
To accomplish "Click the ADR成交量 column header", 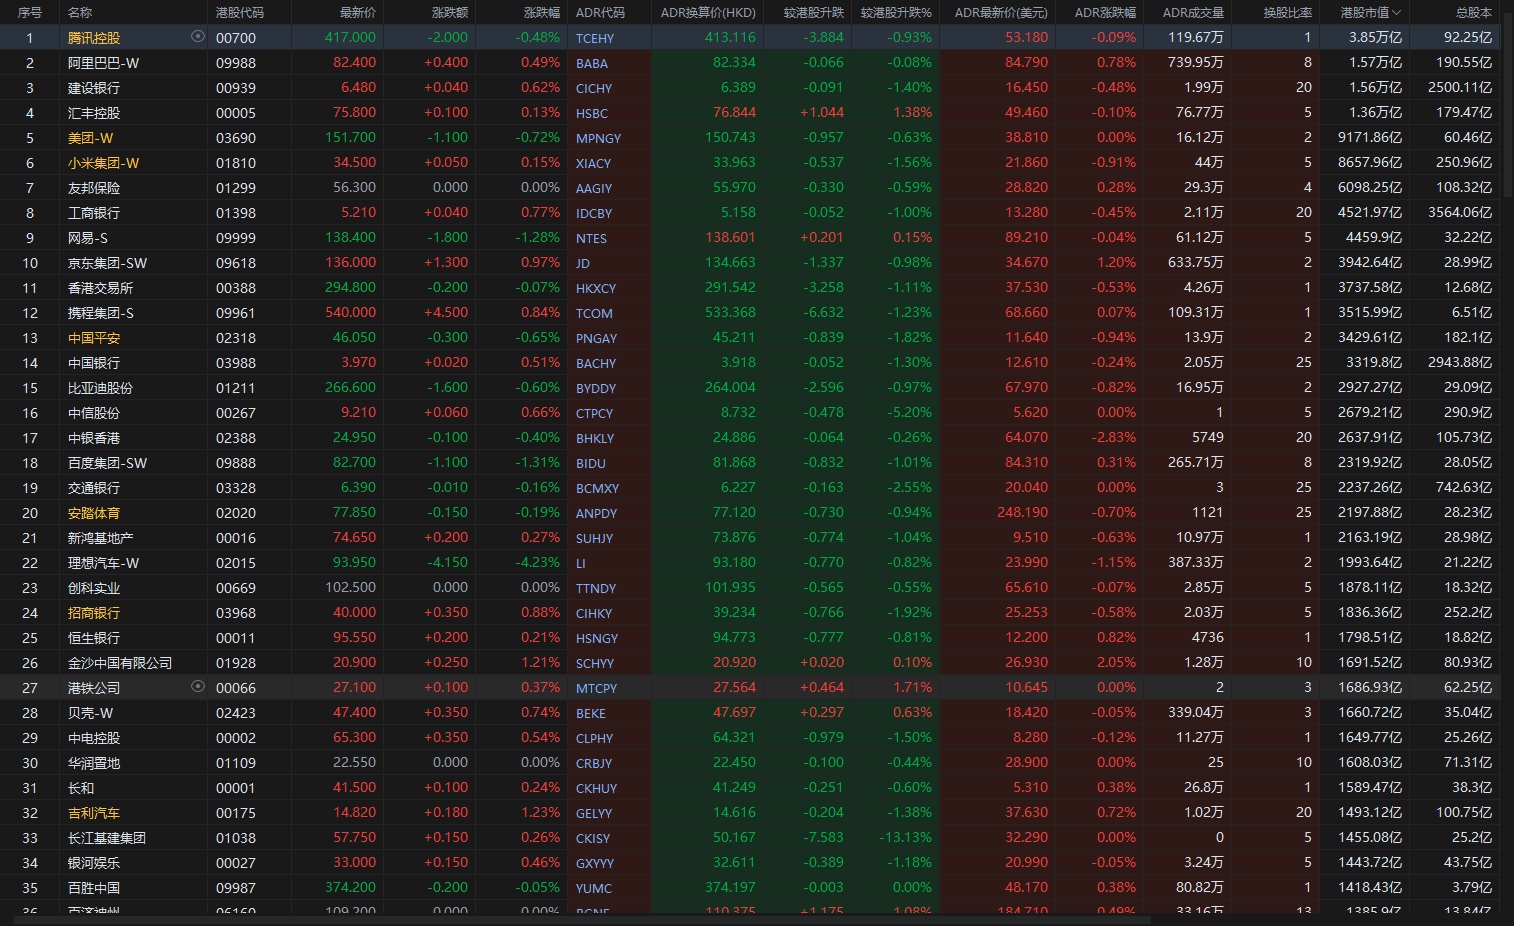I will coord(1192,13).
